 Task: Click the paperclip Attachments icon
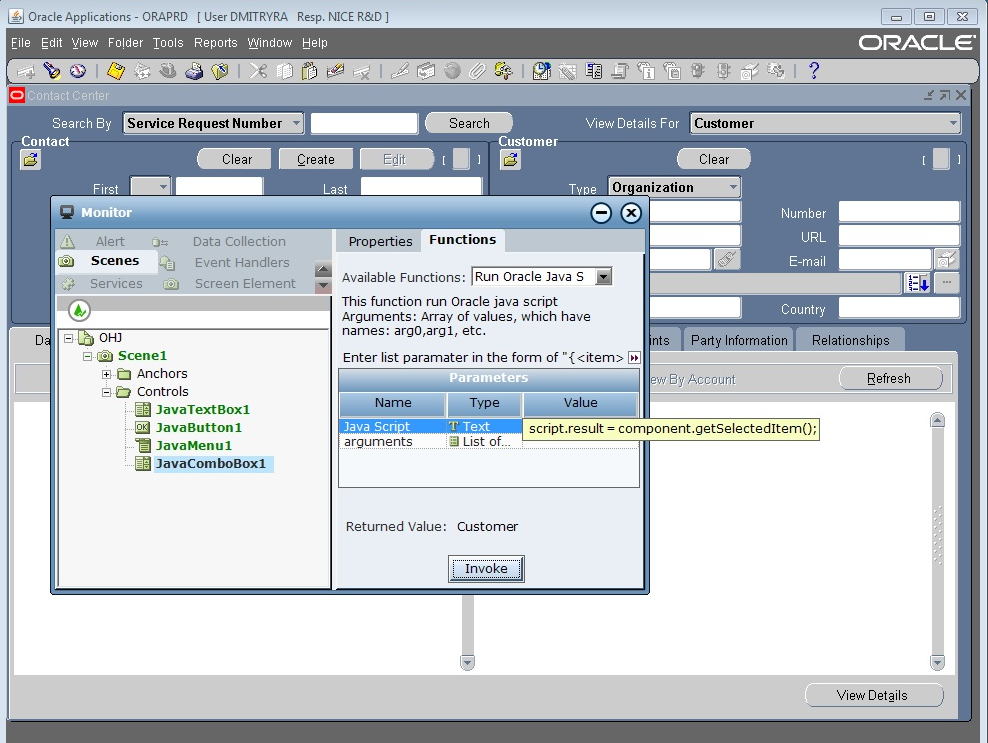point(478,71)
